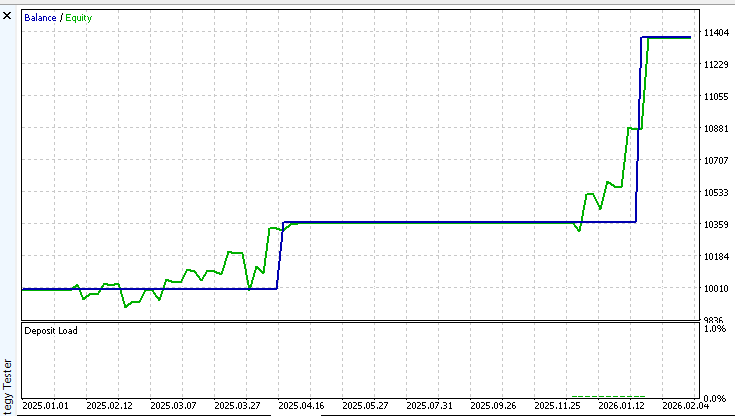Click the 2025.01.01 date label
Screen dimensions: 735x416
[x=45, y=405]
